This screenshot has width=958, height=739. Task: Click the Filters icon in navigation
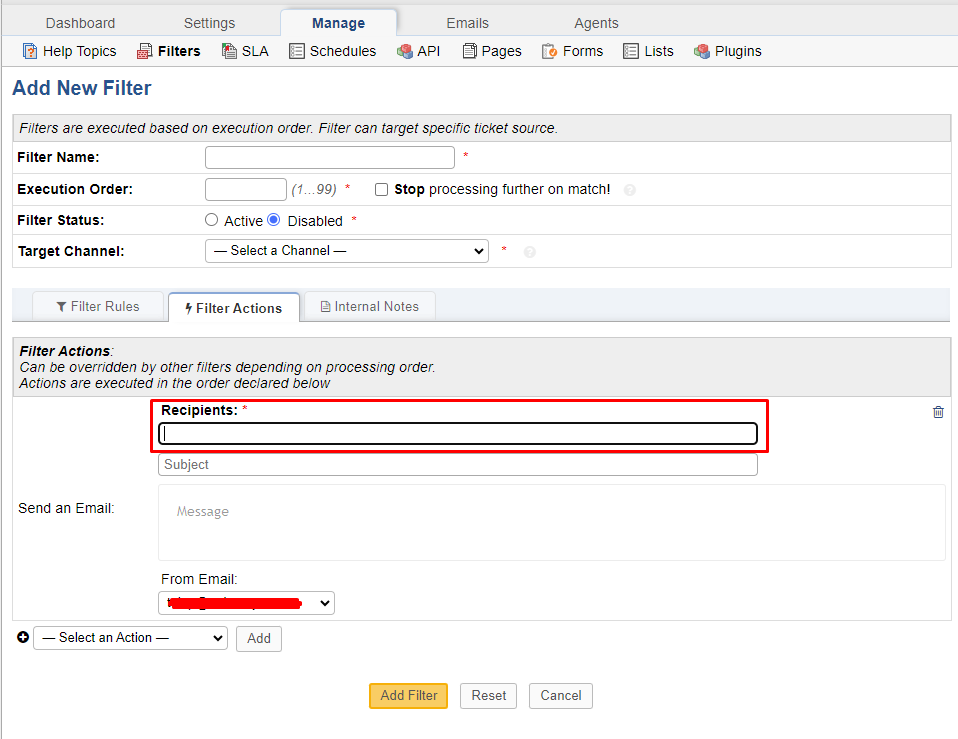145,51
